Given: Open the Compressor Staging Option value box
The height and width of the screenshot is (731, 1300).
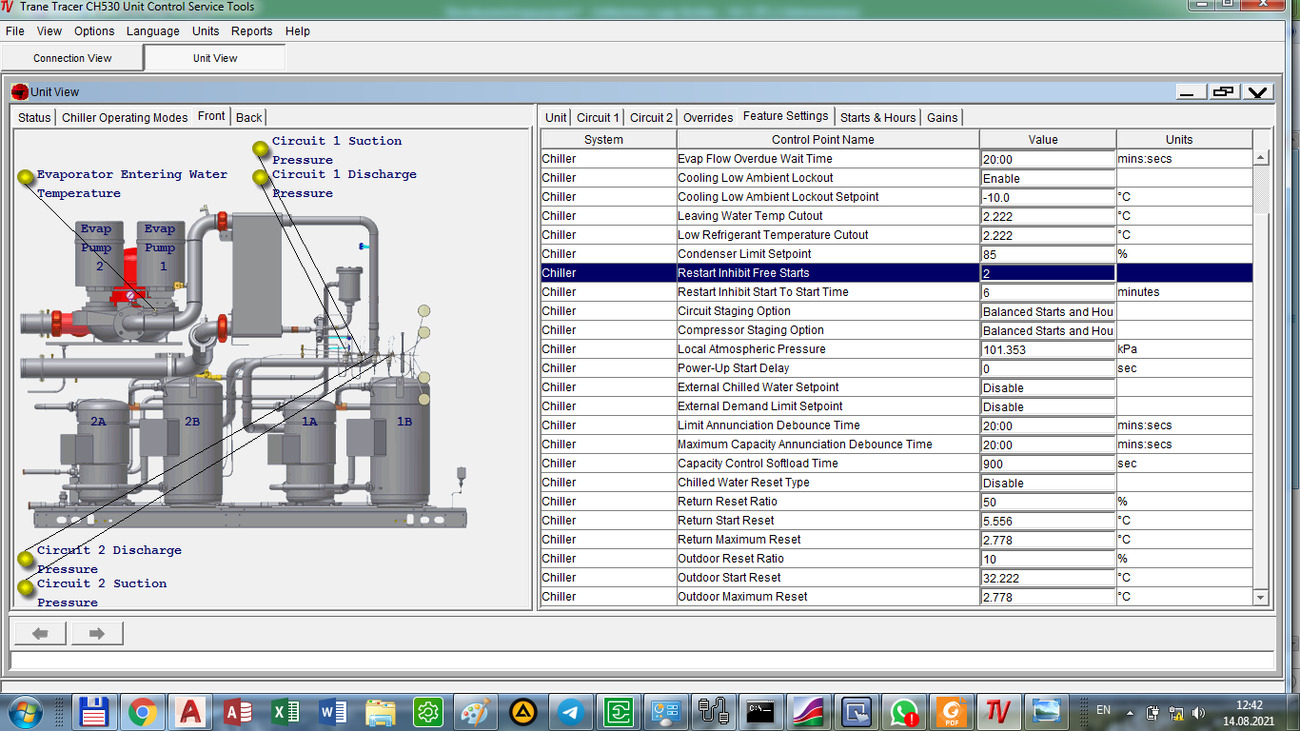Looking at the screenshot, I should click(x=1047, y=330).
